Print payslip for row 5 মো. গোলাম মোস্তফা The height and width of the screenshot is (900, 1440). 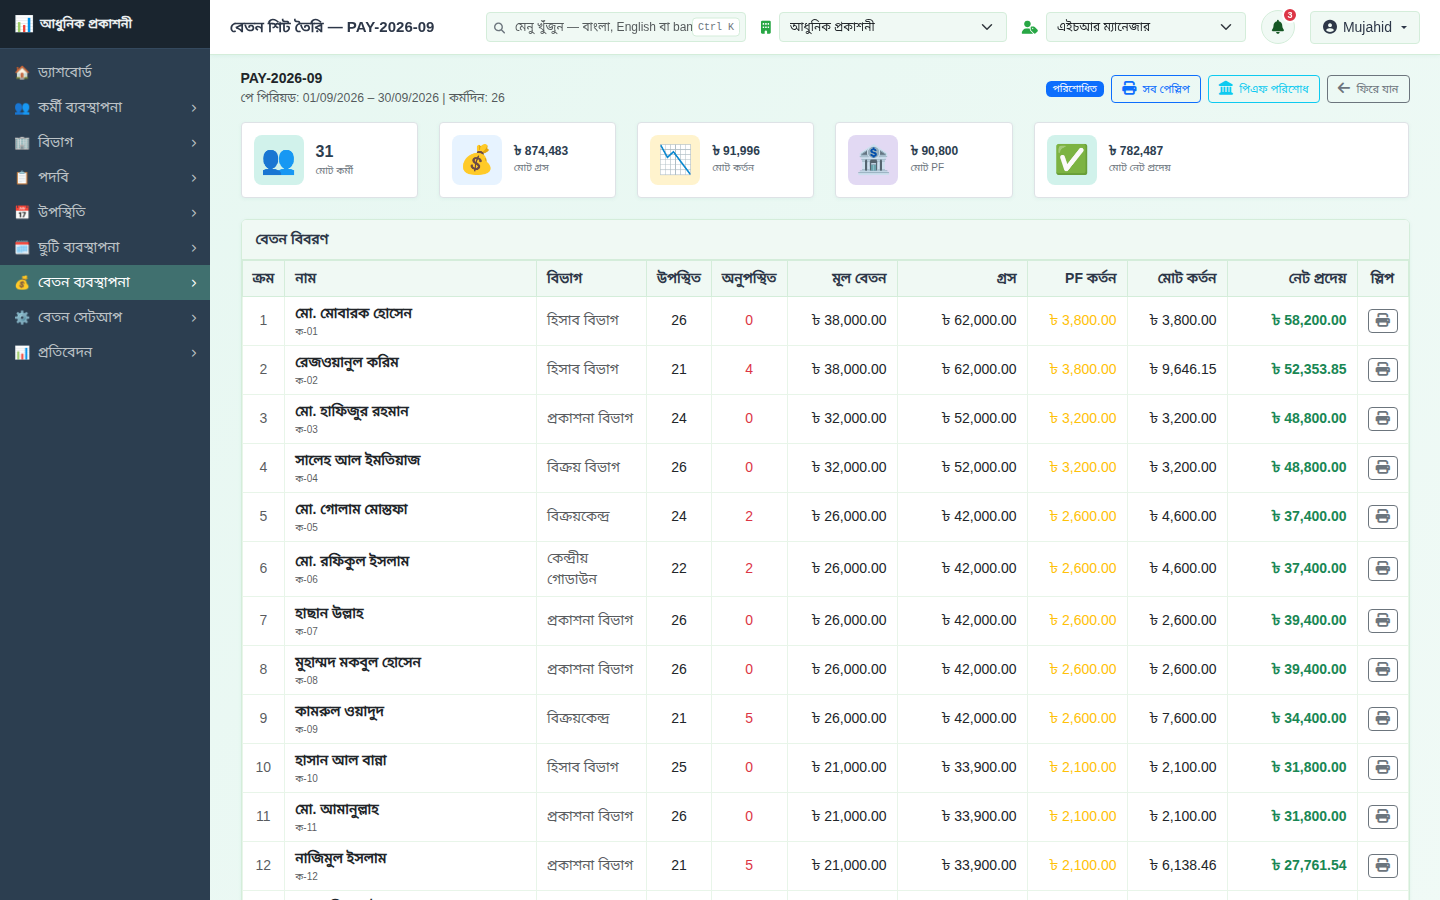click(1382, 517)
